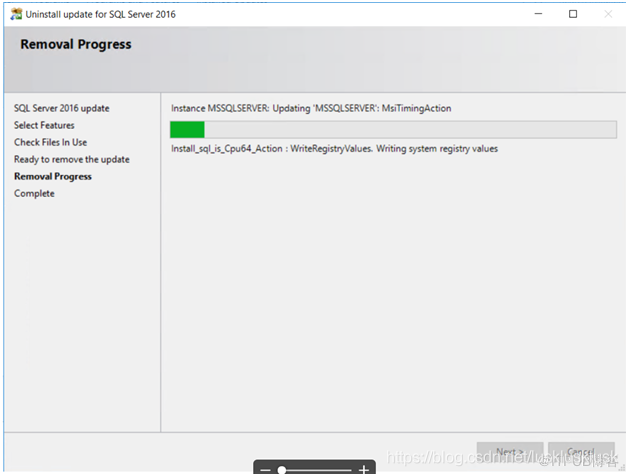Select the bold 'Removal Progress' sidebar step

click(53, 176)
